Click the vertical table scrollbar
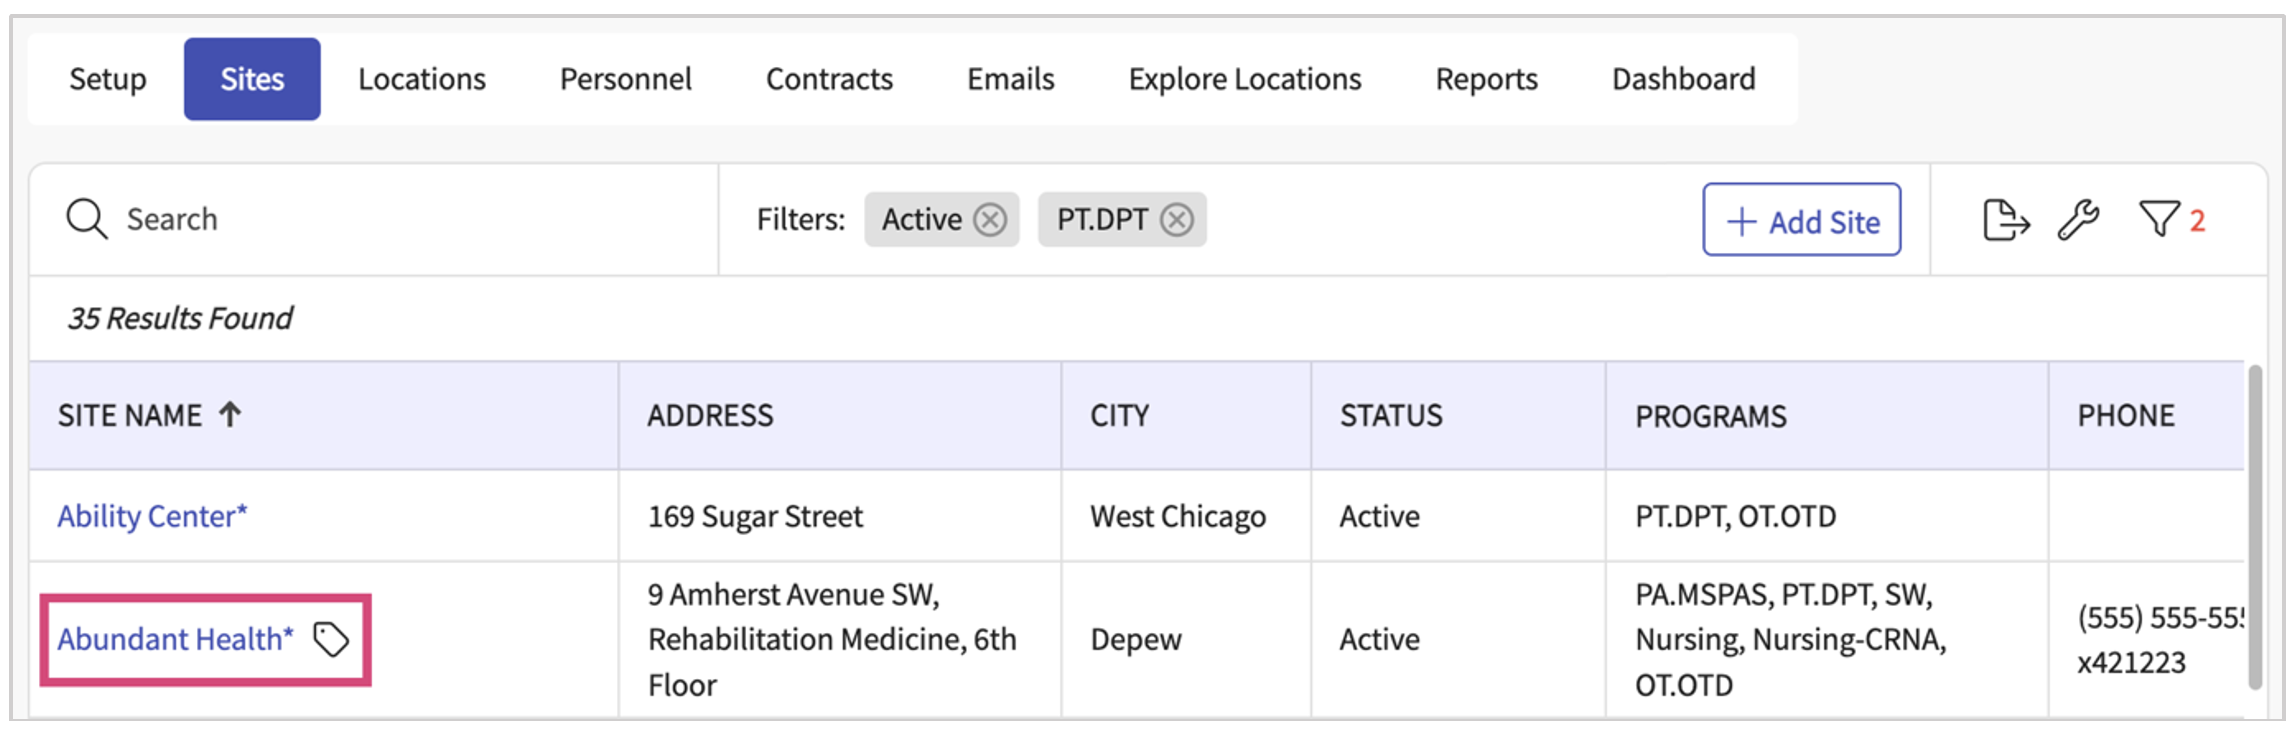The width and height of the screenshot is (2296, 732). pyautogui.click(x=2255, y=528)
